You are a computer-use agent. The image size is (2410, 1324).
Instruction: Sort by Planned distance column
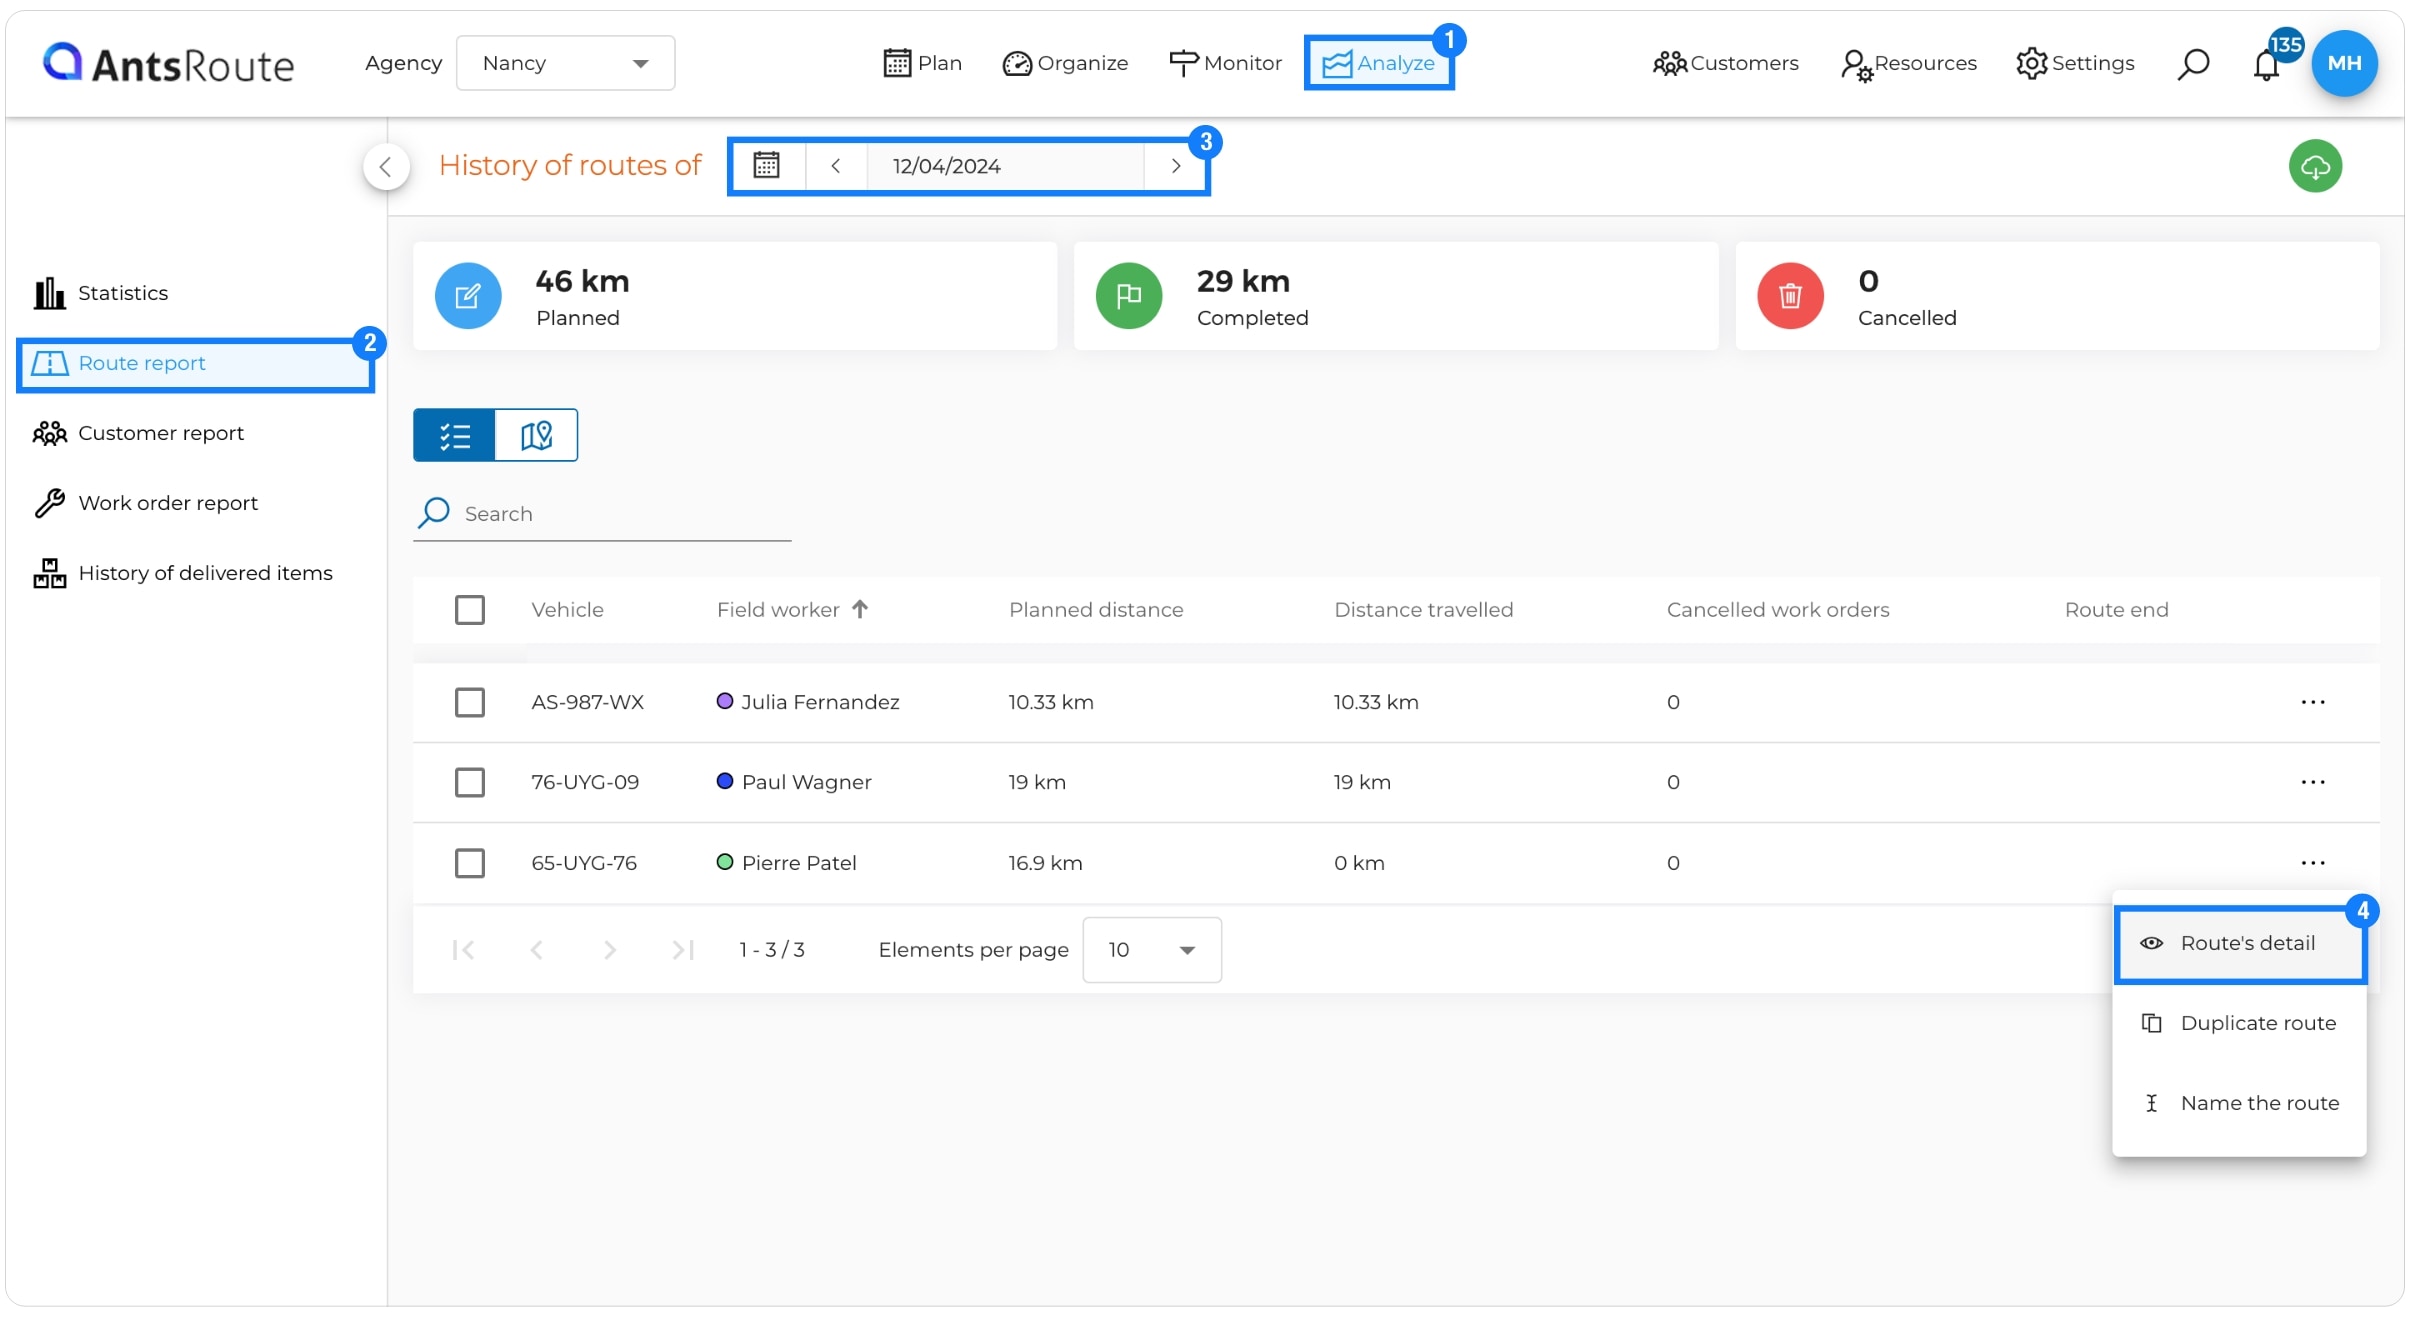point(1096,610)
